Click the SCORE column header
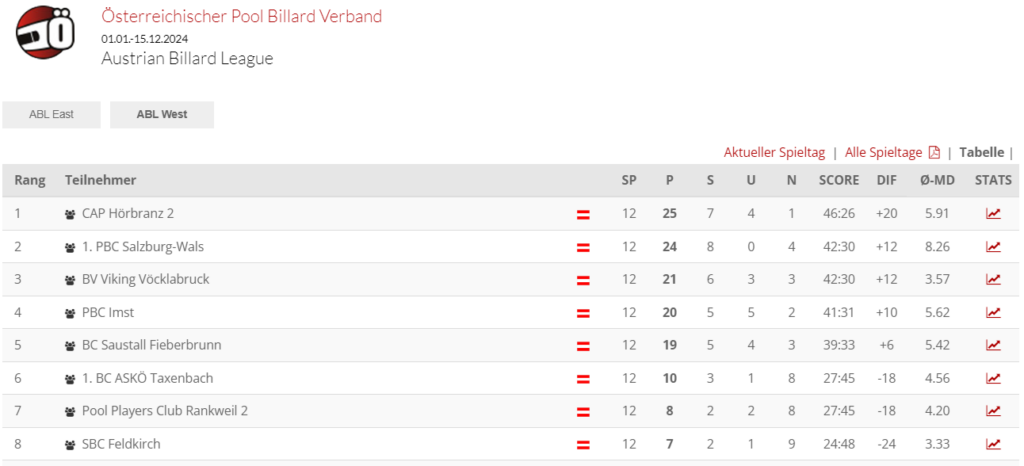 [x=839, y=180]
